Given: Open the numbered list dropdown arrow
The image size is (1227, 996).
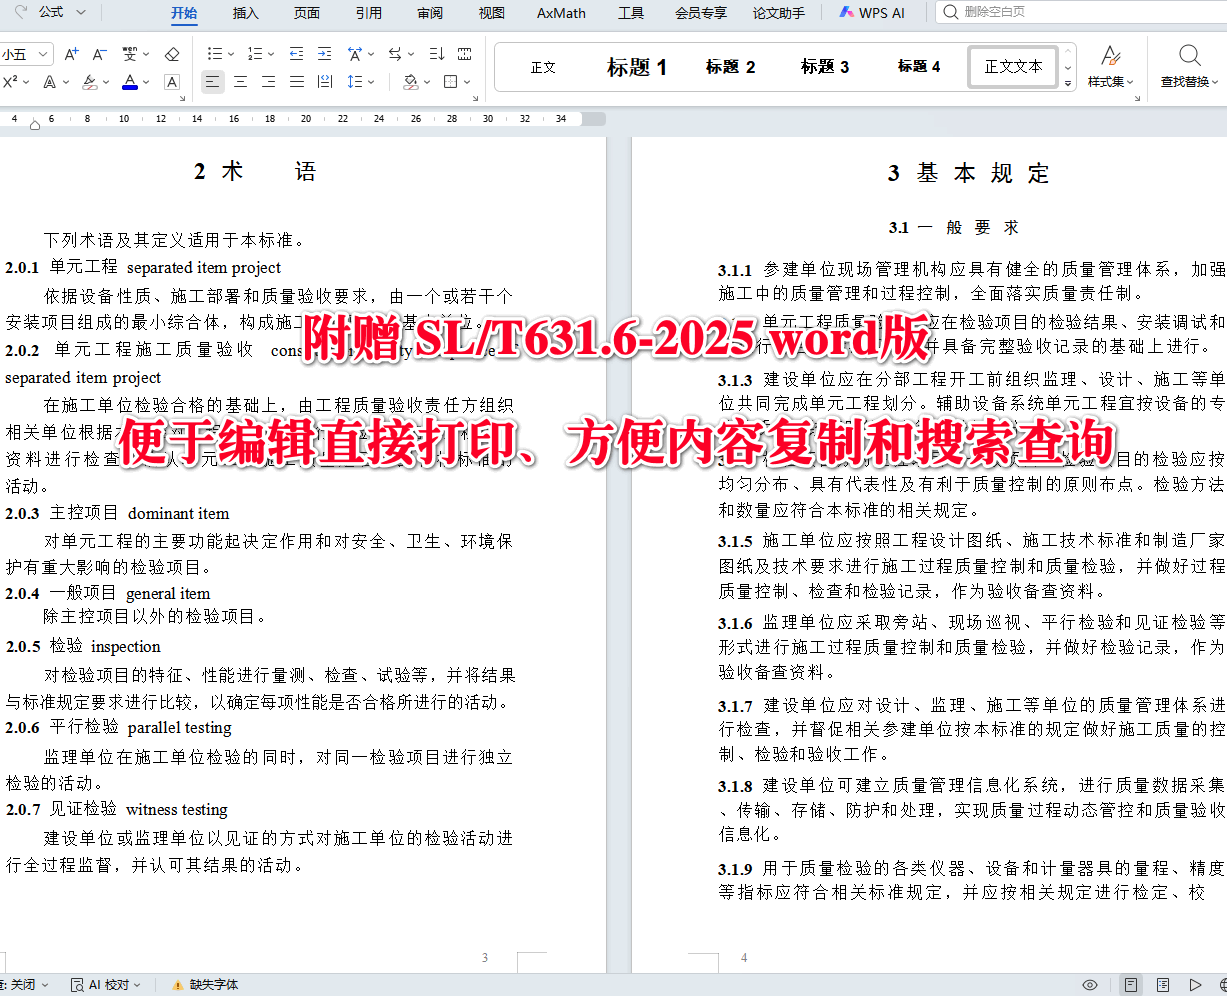Looking at the screenshot, I should tap(271, 54).
